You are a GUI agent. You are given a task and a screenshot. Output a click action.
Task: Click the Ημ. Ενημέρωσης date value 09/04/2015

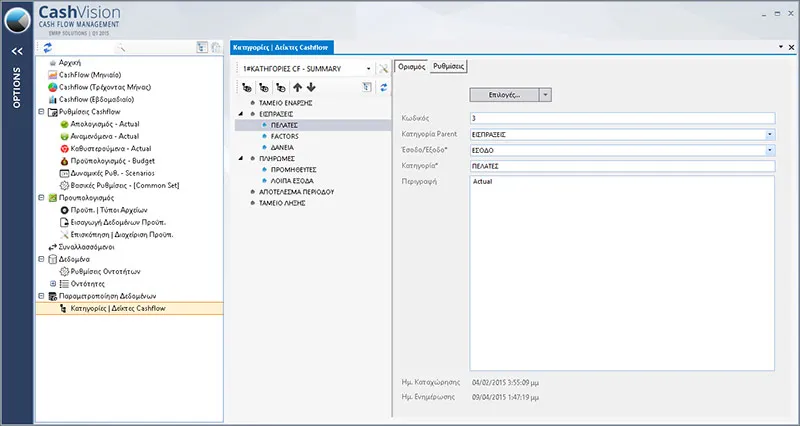[x=506, y=397]
